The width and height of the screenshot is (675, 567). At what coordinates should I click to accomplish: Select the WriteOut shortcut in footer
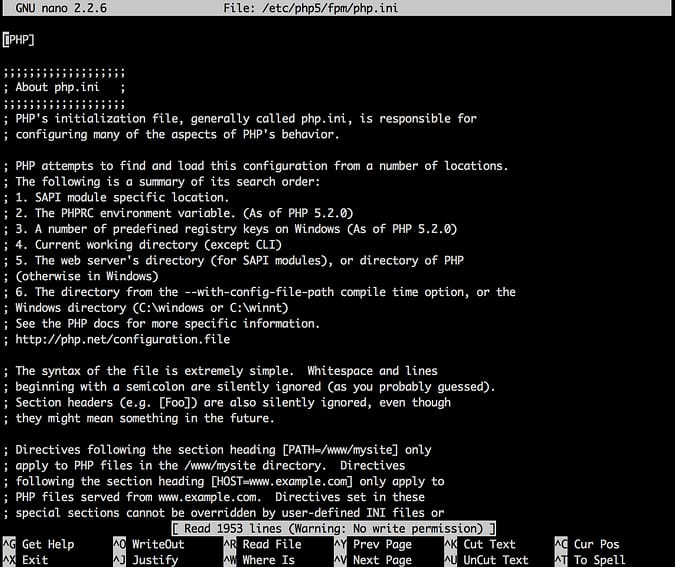(x=157, y=544)
